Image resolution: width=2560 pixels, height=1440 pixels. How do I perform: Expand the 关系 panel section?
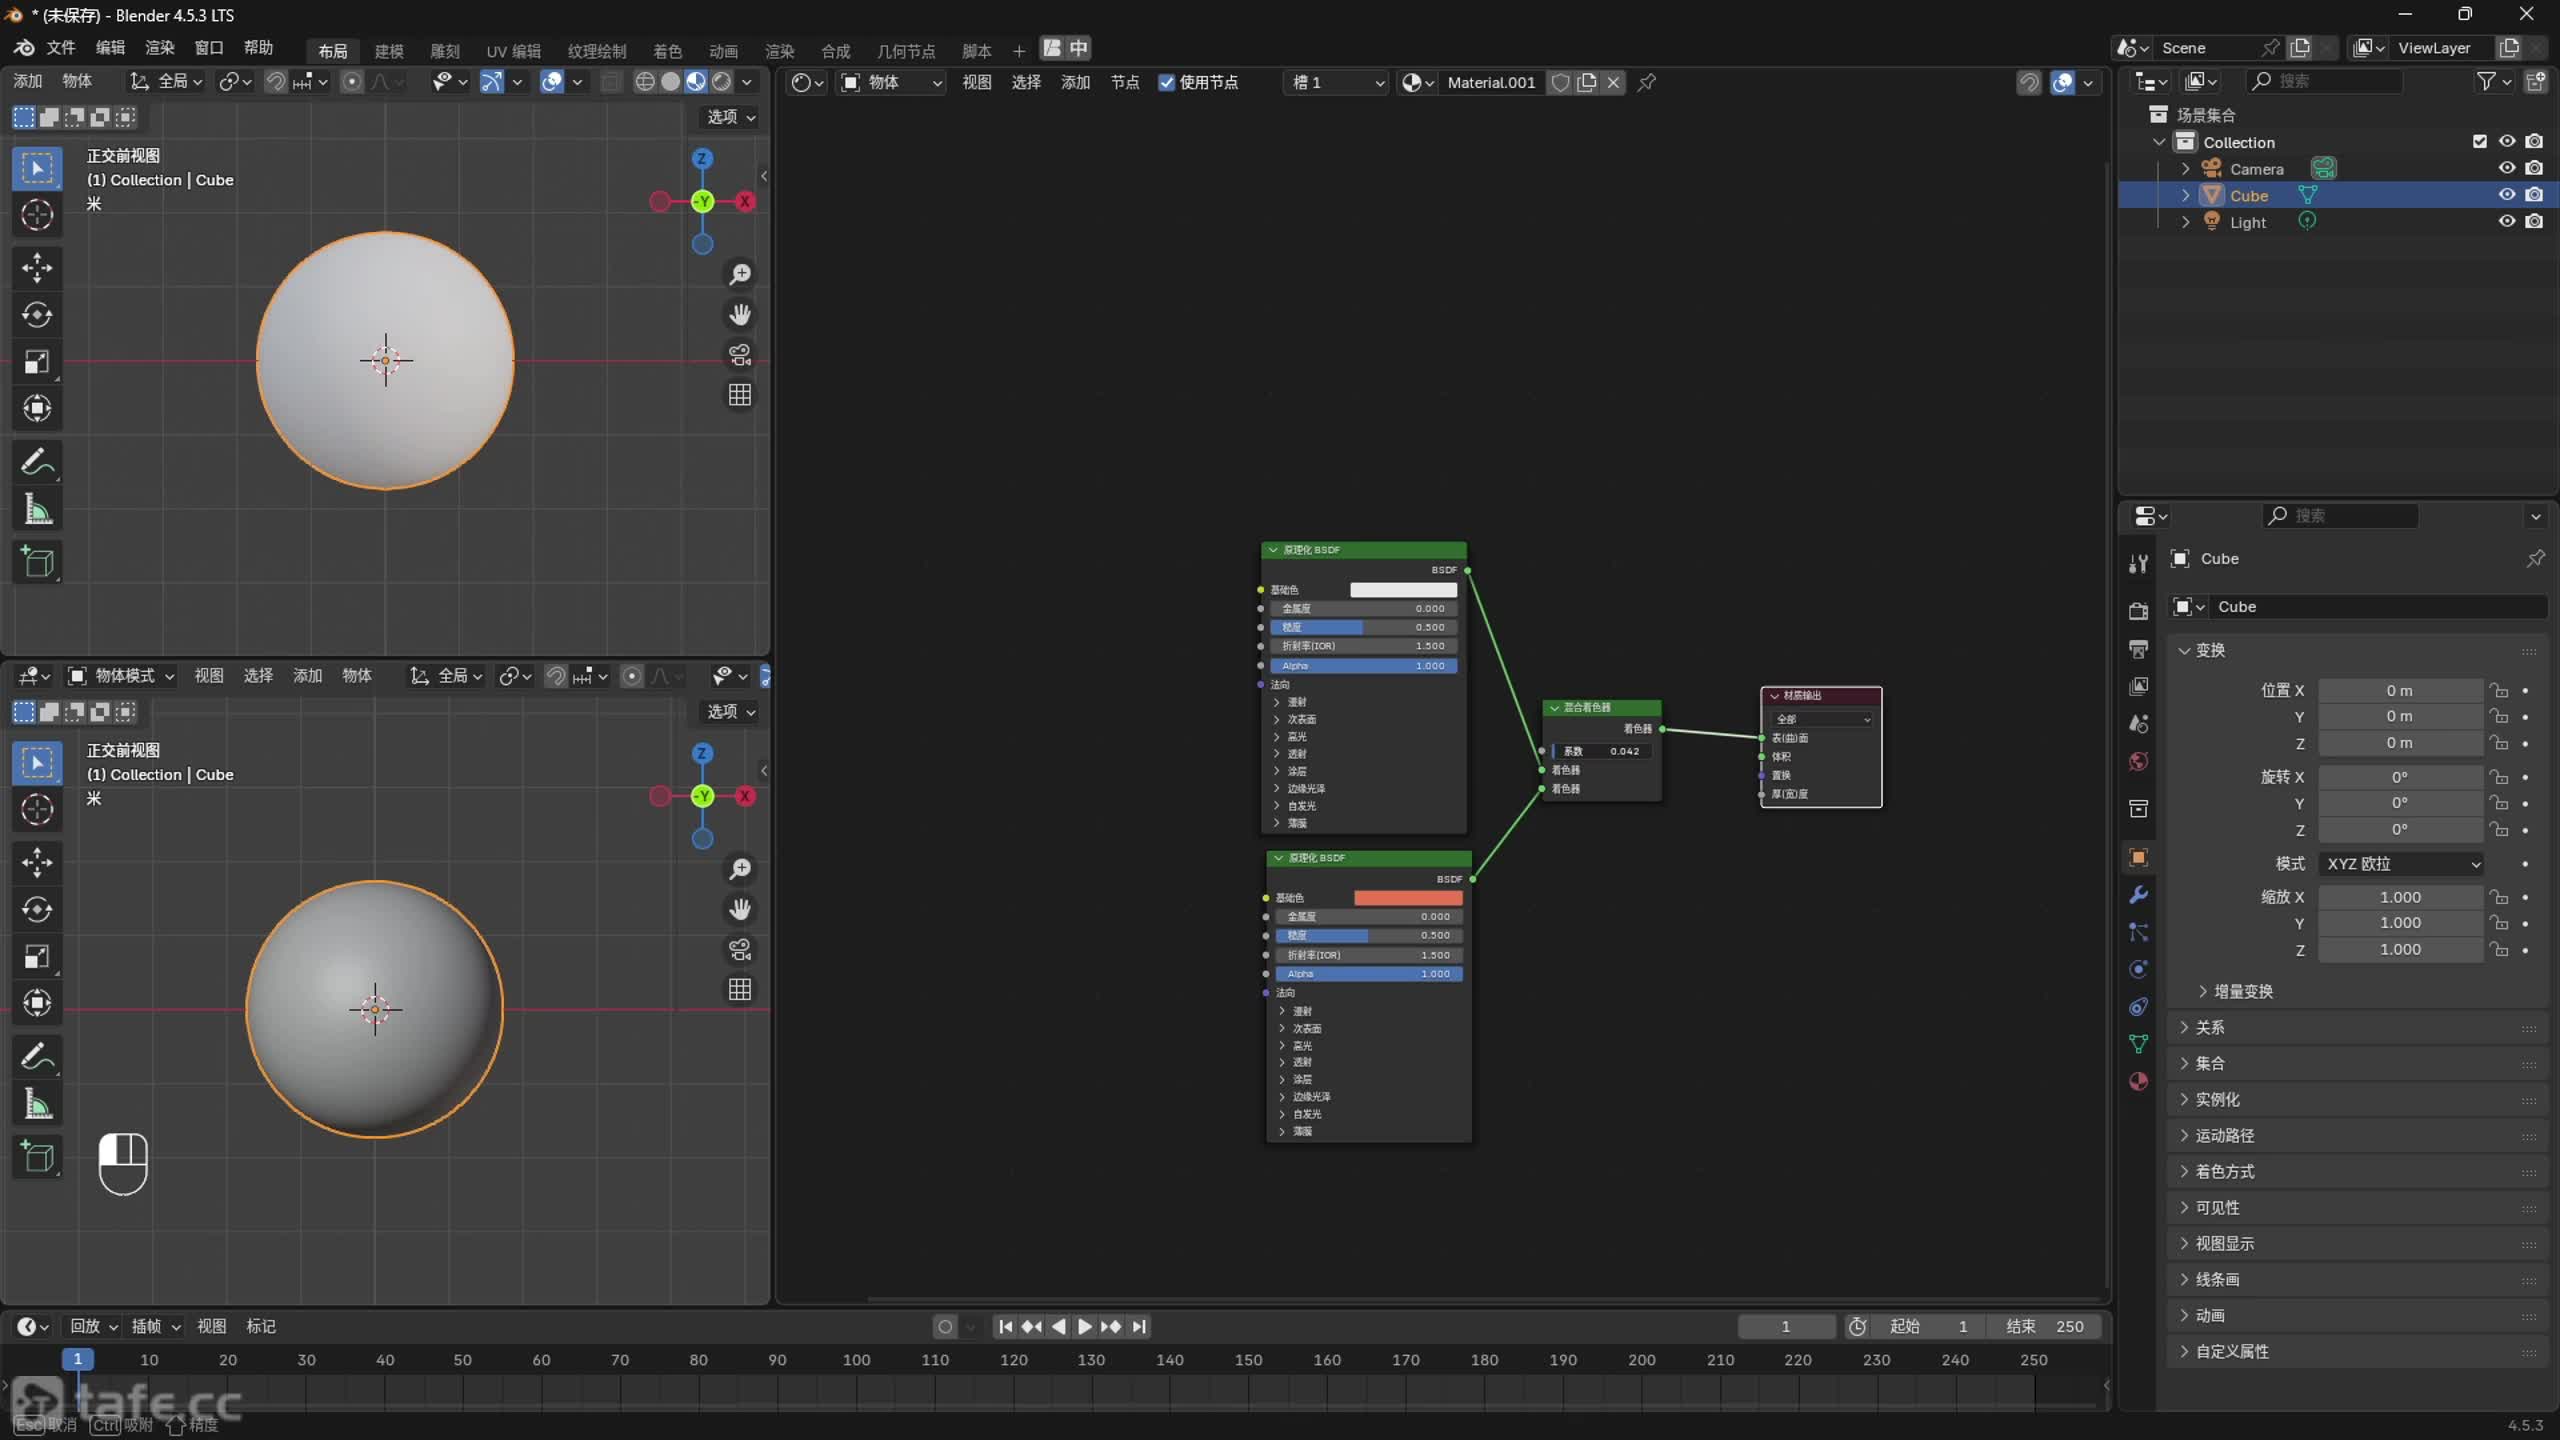click(2210, 1027)
